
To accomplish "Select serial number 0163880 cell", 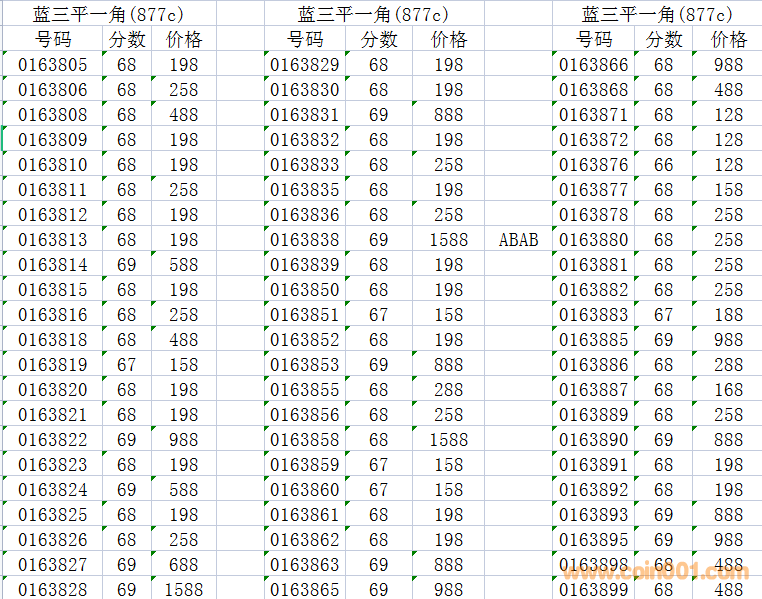I will click(594, 240).
